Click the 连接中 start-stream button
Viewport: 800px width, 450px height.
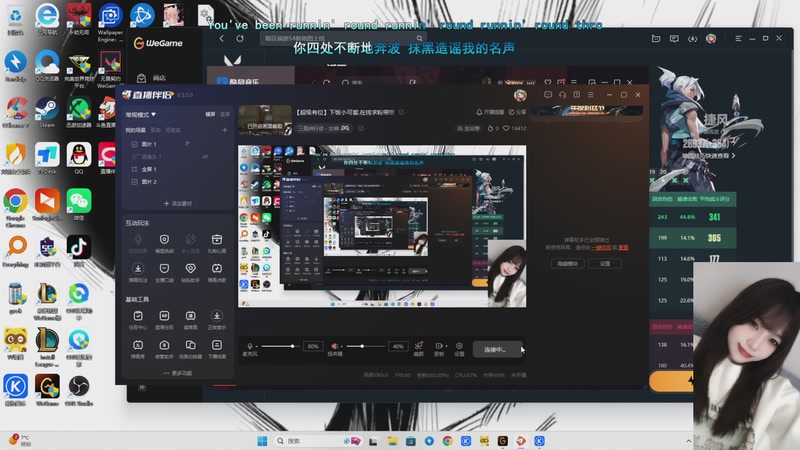click(497, 349)
